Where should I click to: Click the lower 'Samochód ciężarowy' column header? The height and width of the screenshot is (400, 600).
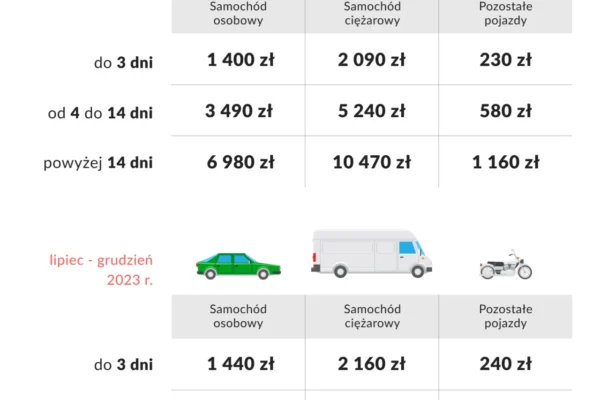pyautogui.click(x=372, y=316)
